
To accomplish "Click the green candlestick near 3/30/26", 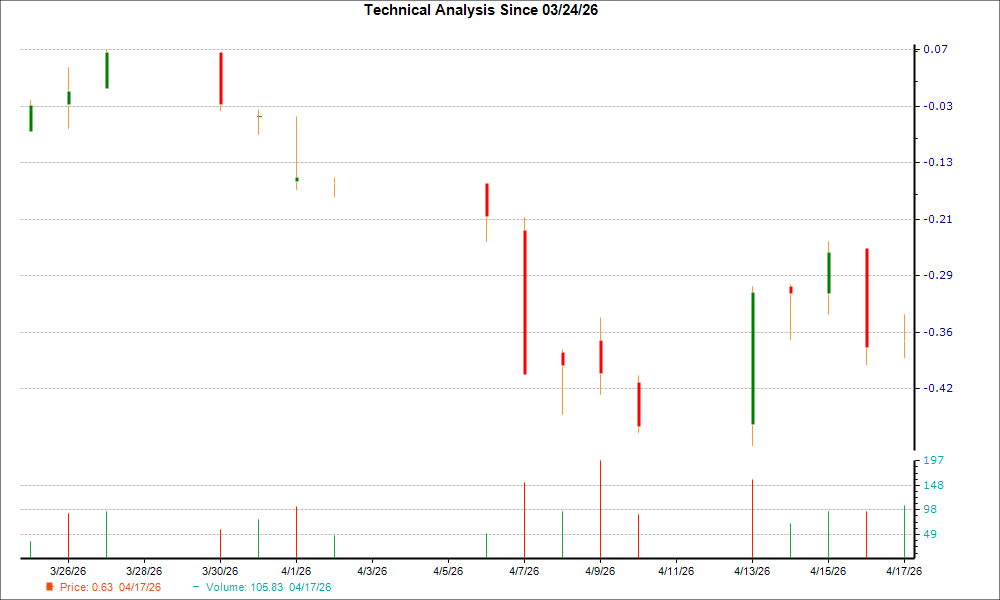I will (106, 70).
